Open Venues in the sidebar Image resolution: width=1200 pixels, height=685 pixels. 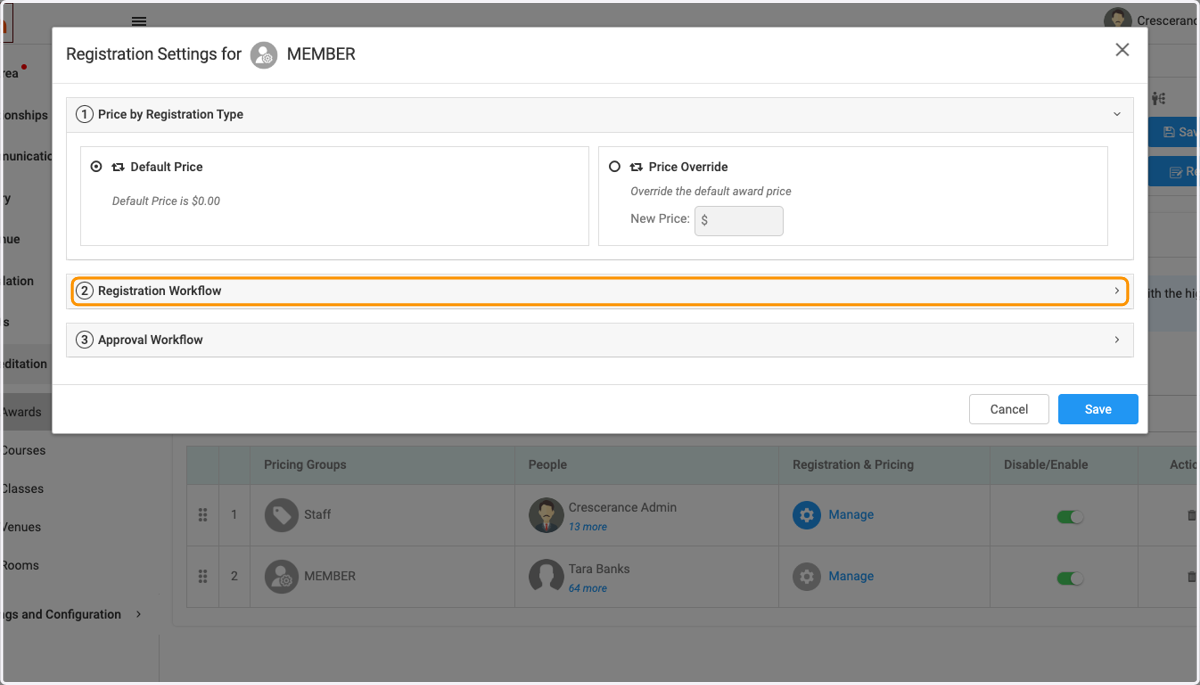click(x=21, y=527)
